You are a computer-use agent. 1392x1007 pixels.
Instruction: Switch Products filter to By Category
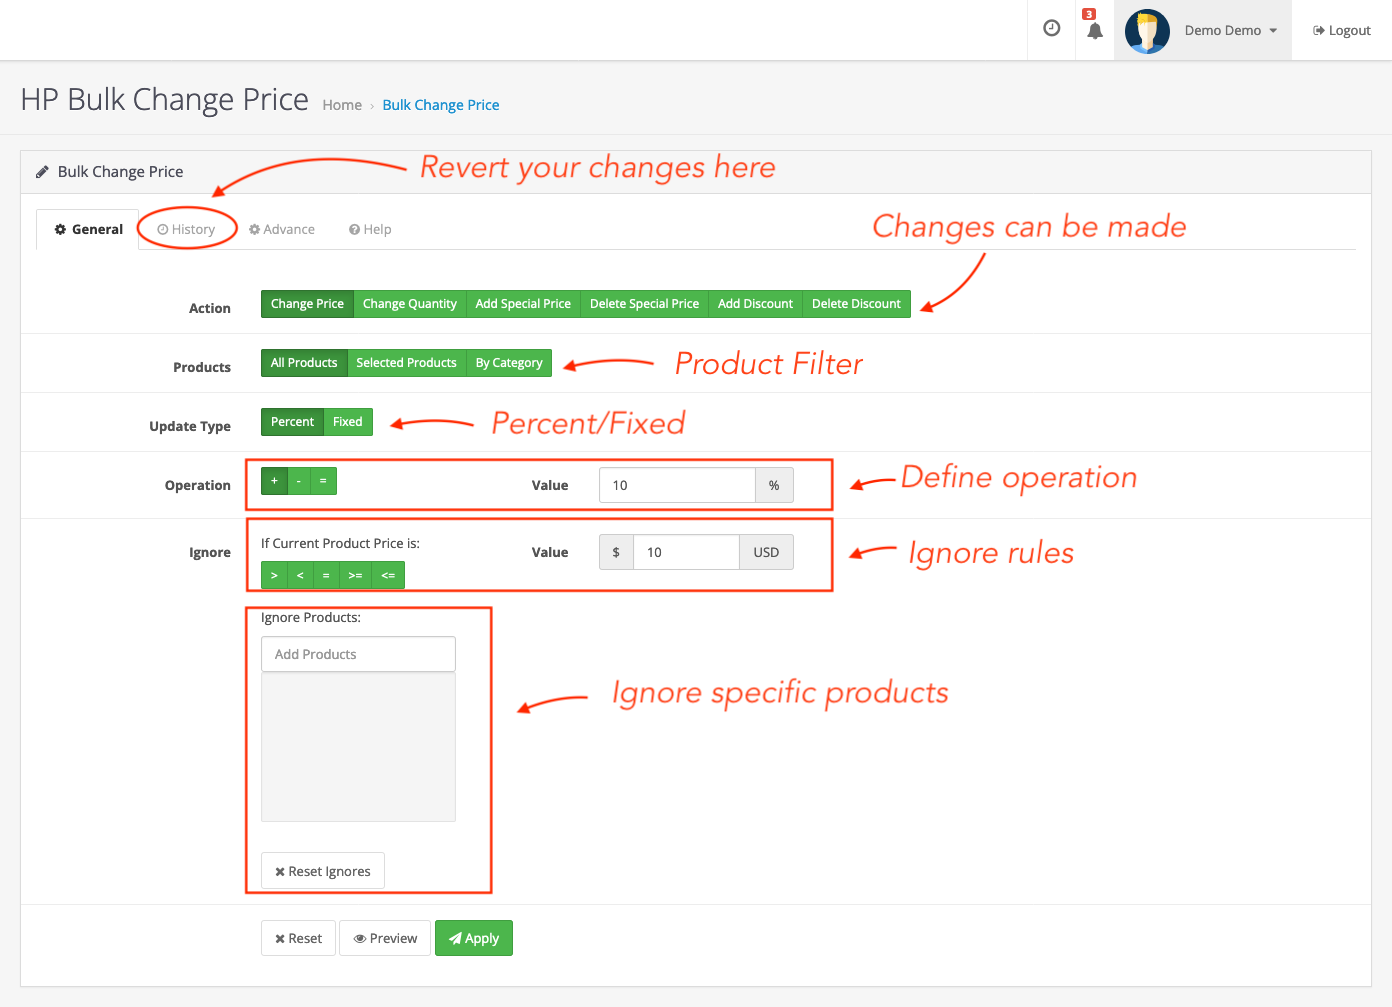[509, 362]
